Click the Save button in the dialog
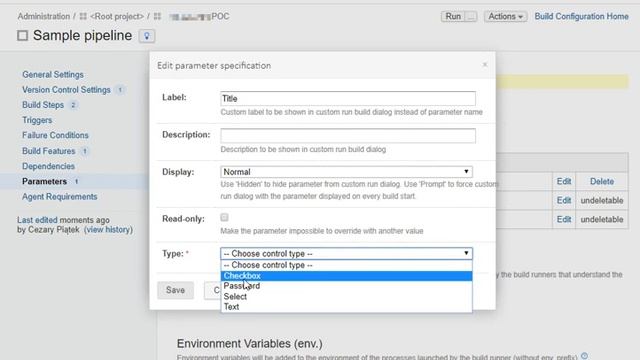The height and width of the screenshot is (360, 640). click(x=176, y=290)
